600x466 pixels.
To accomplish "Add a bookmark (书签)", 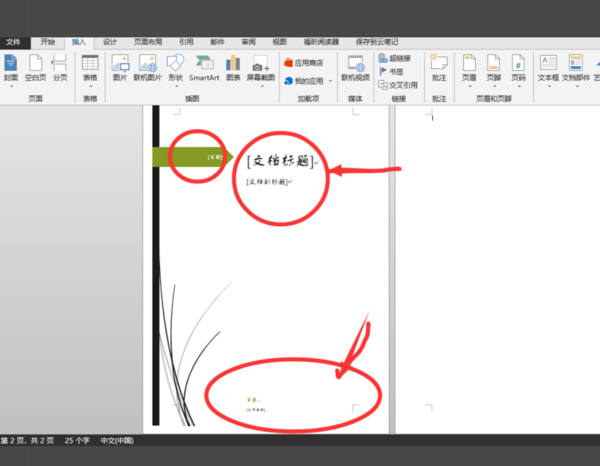I will (x=391, y=72).
